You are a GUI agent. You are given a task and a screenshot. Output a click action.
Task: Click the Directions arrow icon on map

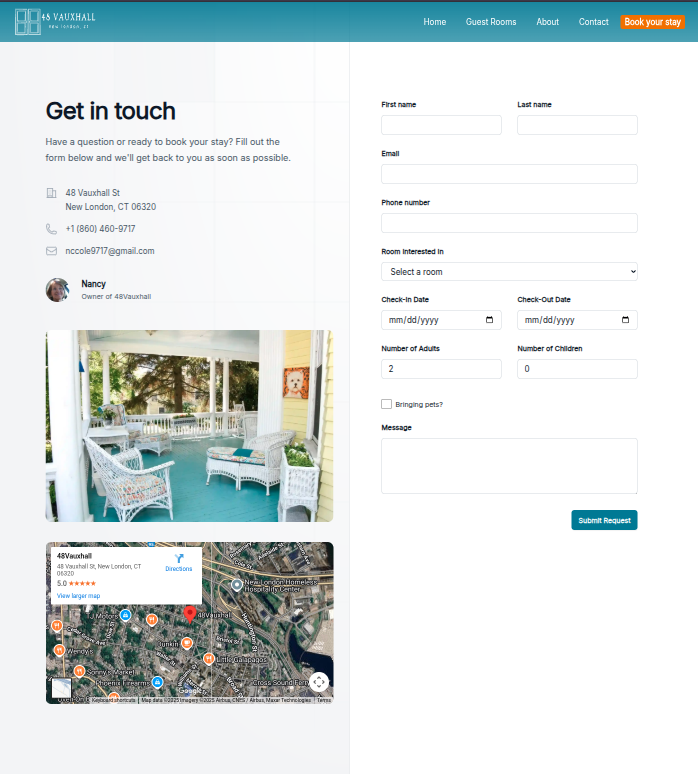[179, 558]
